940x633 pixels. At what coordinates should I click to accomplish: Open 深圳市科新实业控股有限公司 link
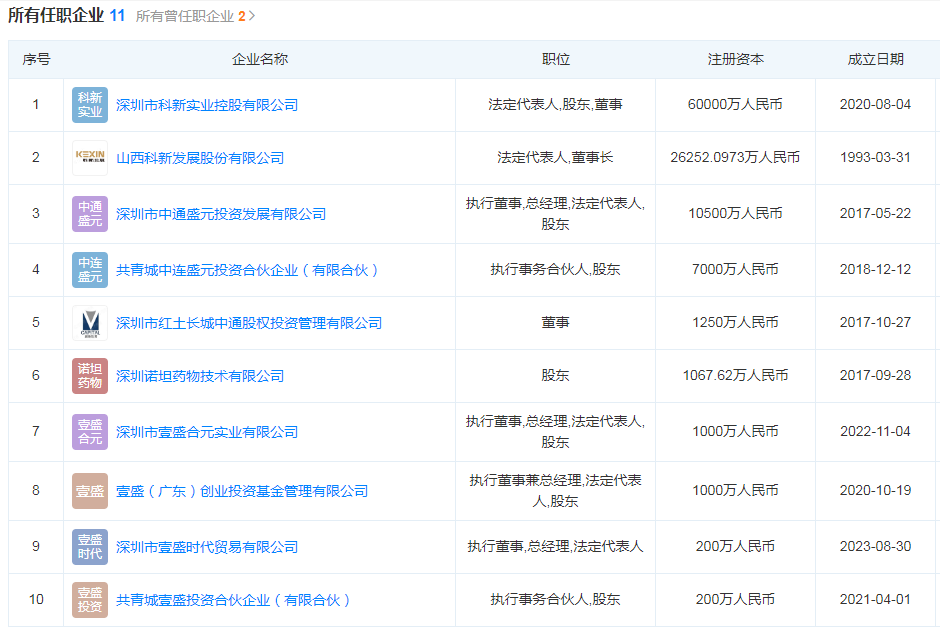click(x=207, y=105)
